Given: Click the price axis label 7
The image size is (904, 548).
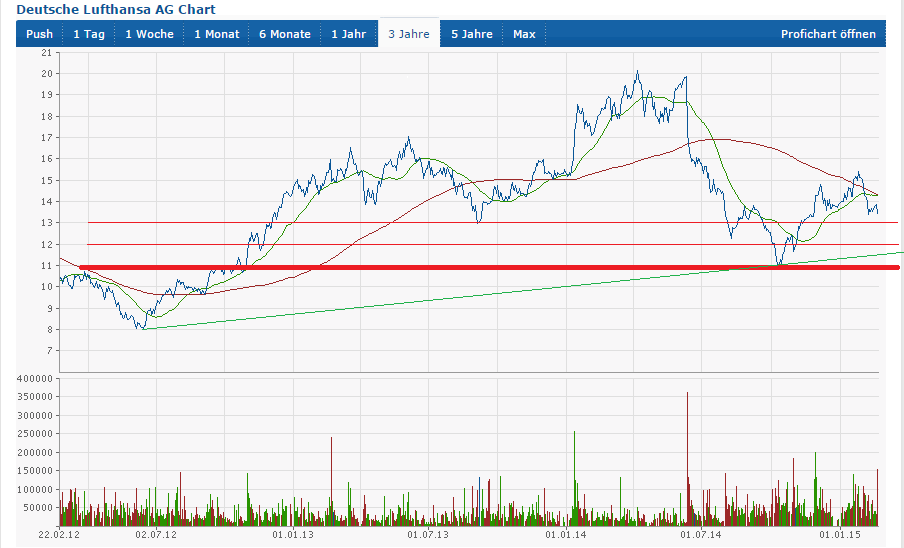Looking at the screenshot, I should click(50, 350).
